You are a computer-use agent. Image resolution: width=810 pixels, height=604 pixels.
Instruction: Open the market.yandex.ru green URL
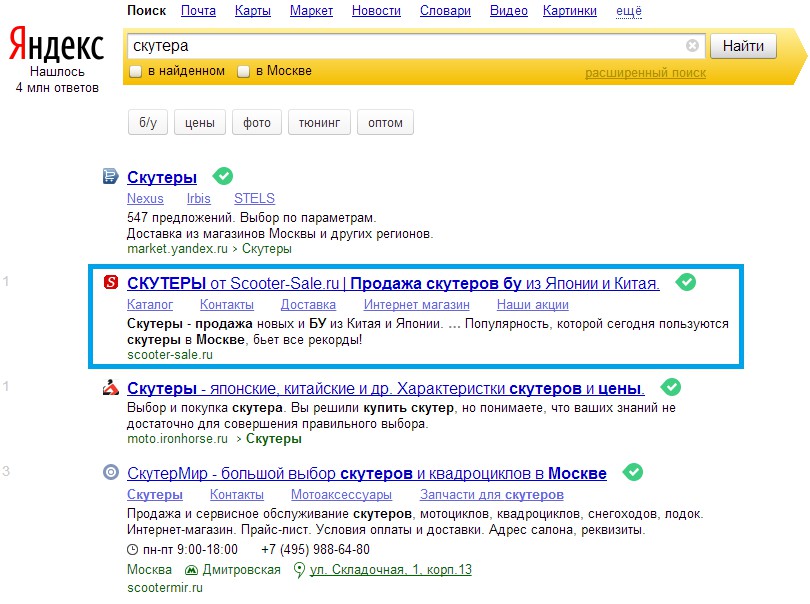point(177,249)
